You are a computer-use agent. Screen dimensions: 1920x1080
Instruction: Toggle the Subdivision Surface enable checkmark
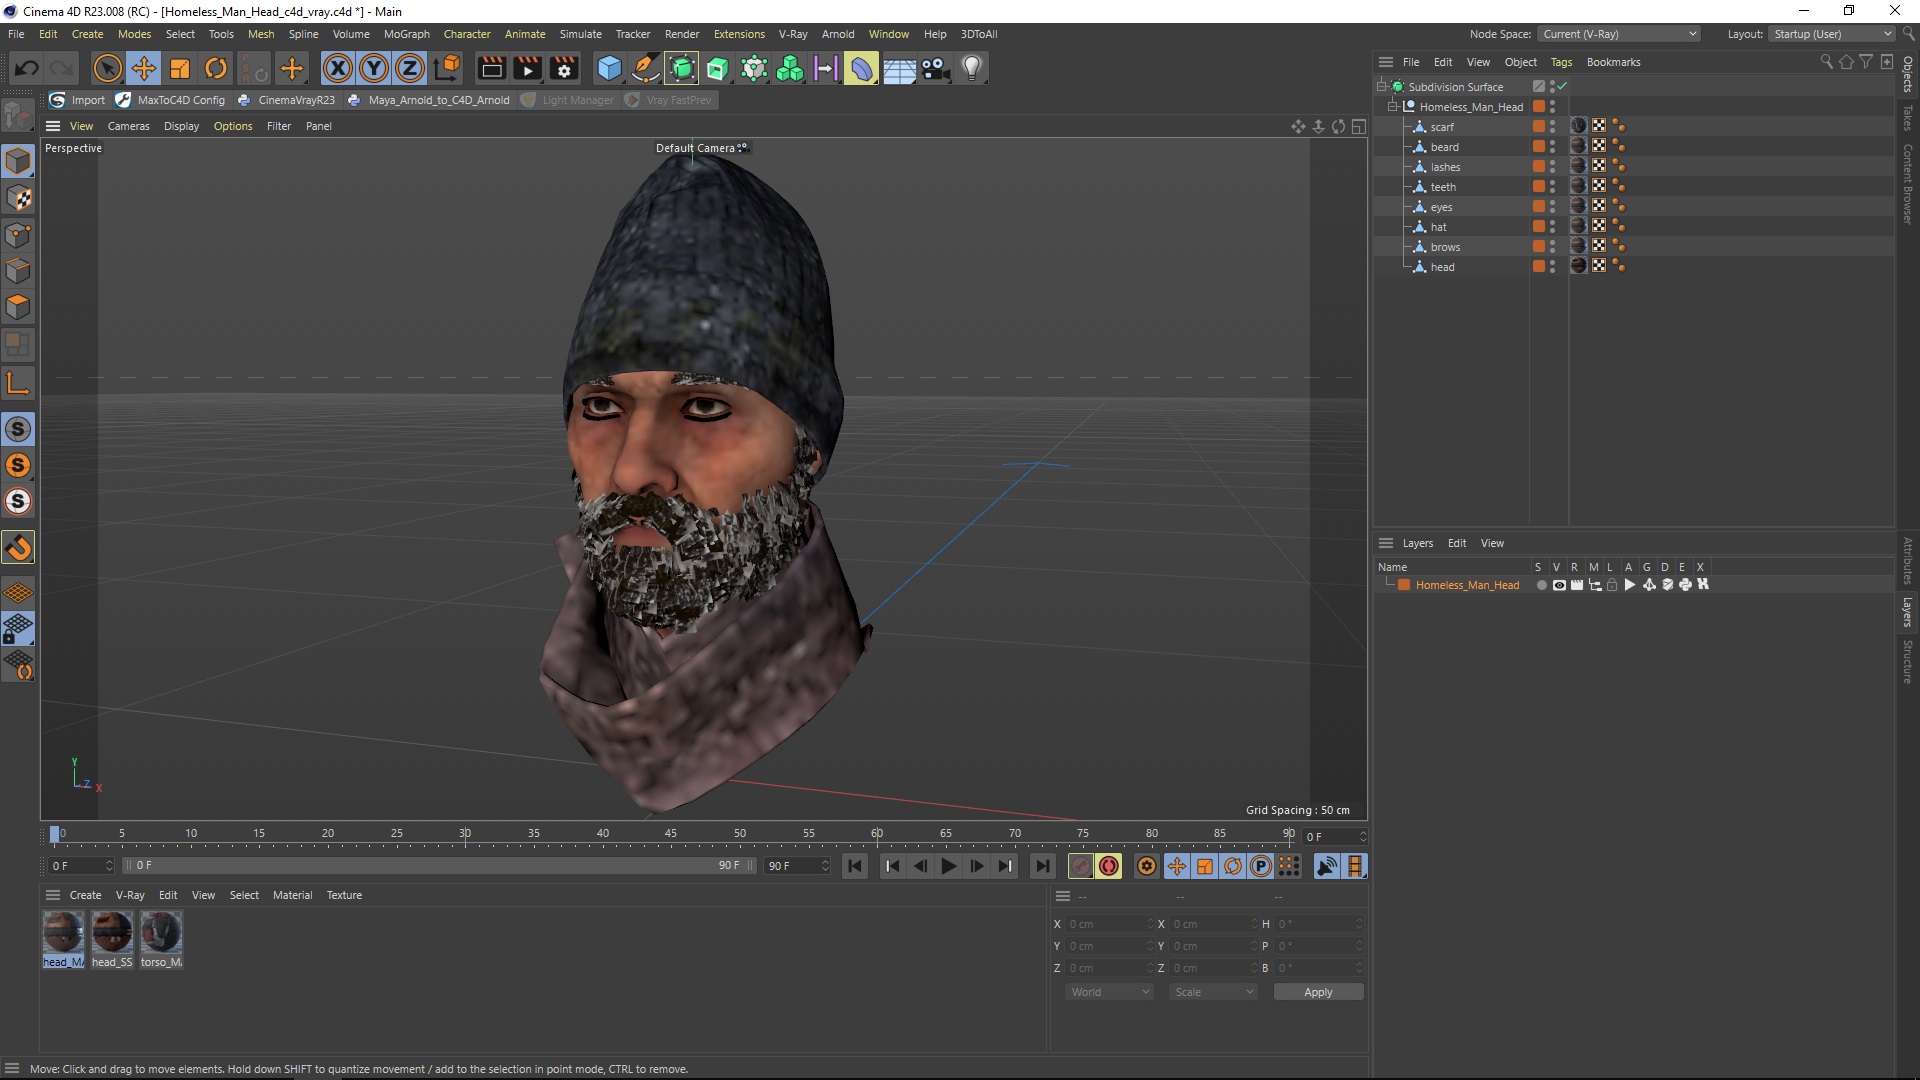click(1562, 87)
